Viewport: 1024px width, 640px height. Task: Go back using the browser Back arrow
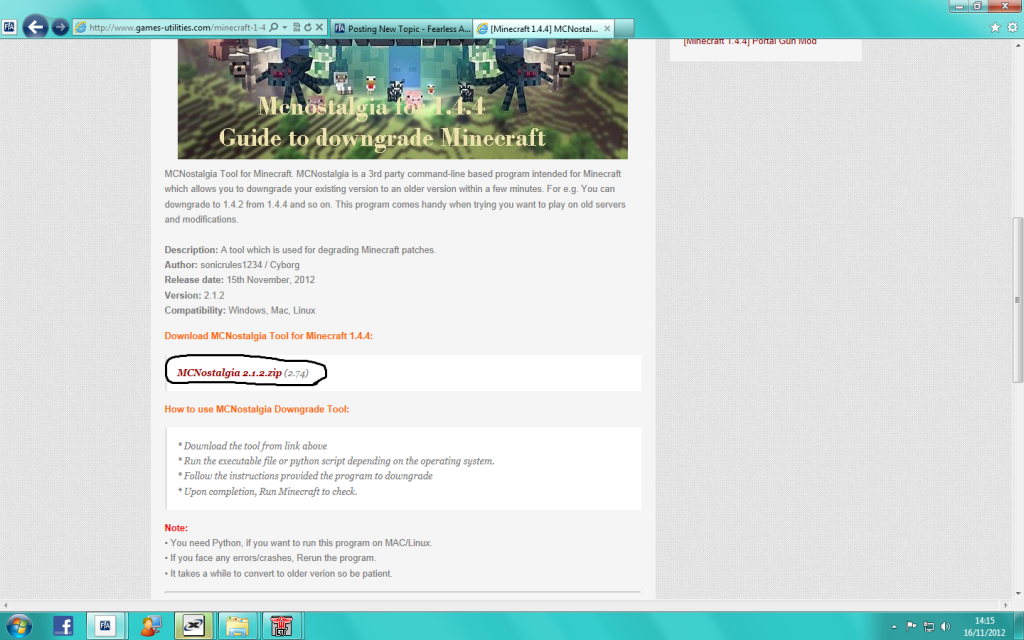[36, 27]
